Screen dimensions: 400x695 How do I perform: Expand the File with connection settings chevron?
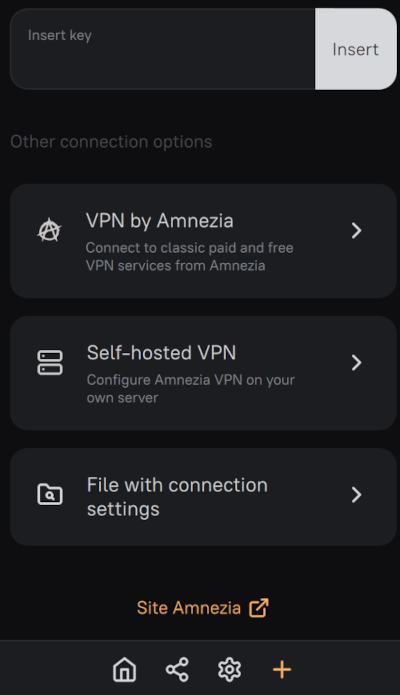(x=357, y=495)
